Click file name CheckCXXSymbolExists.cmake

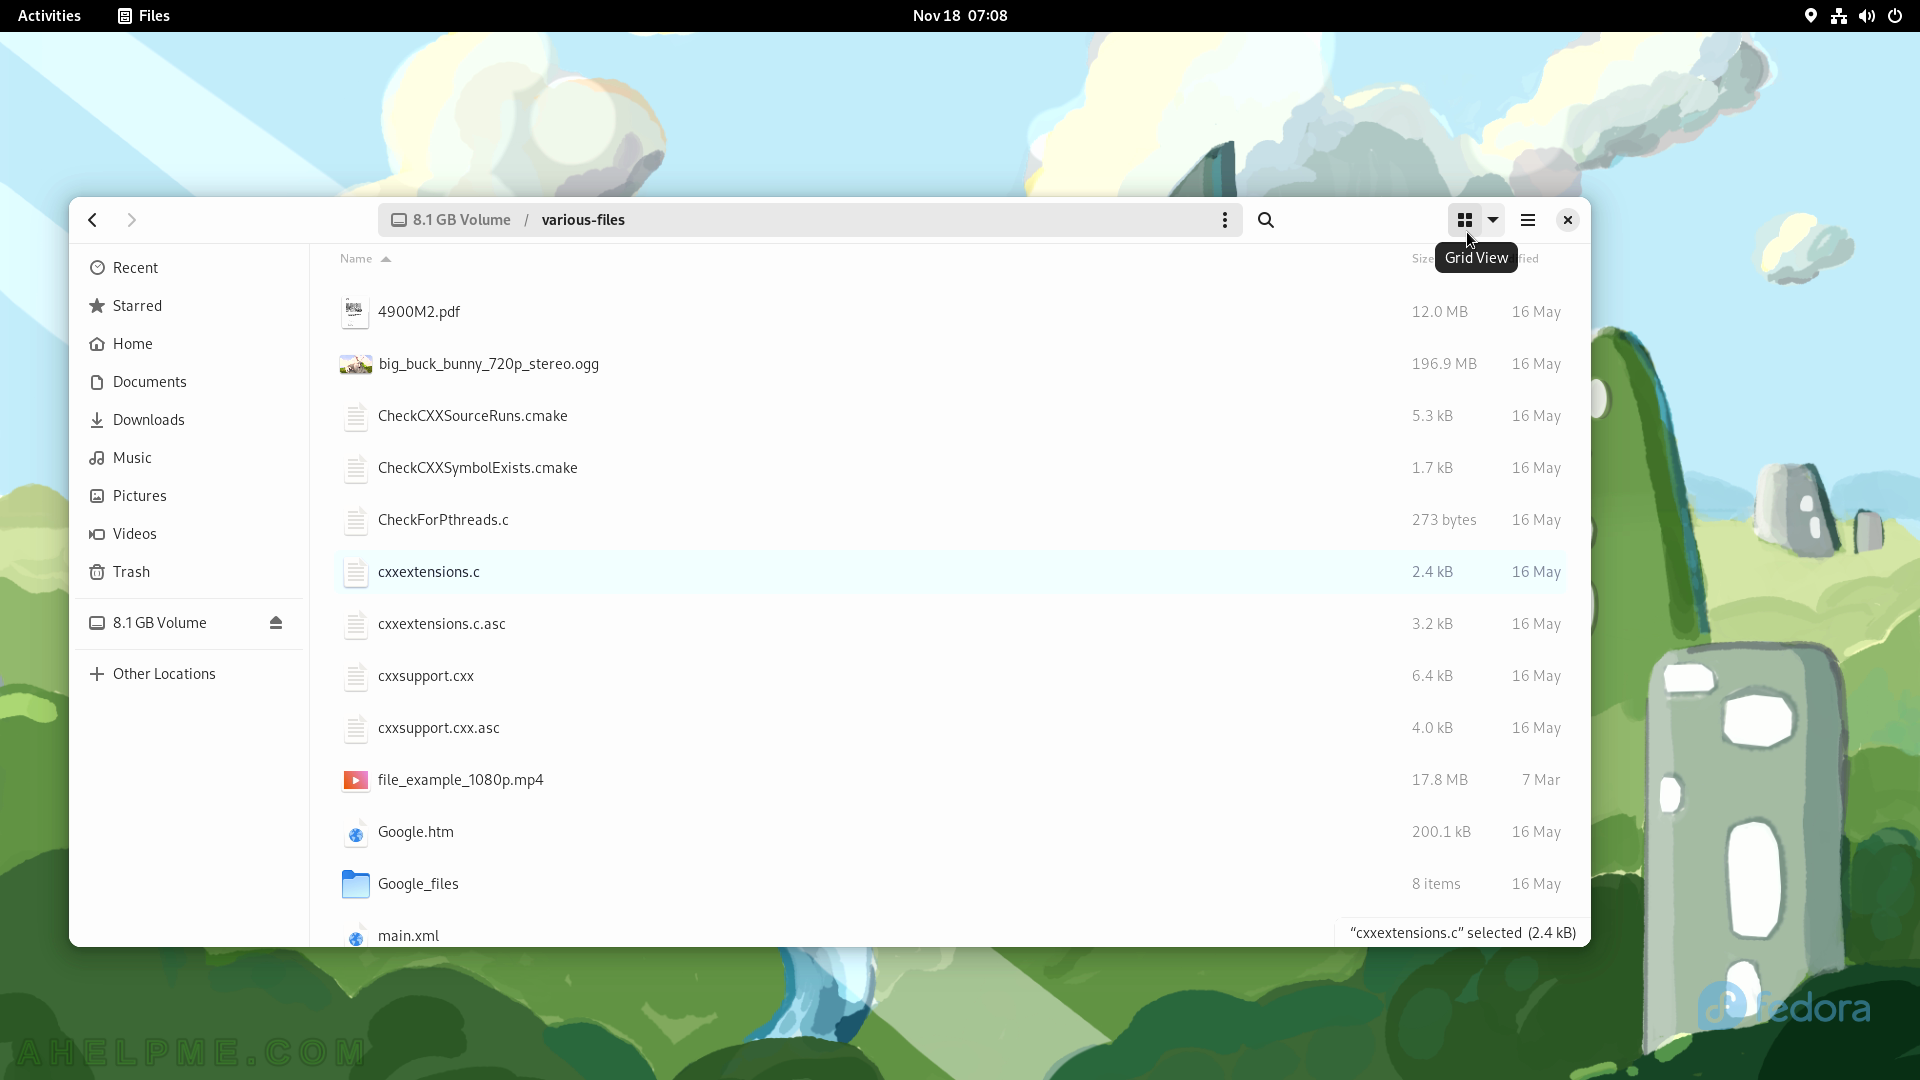point(477,468)
